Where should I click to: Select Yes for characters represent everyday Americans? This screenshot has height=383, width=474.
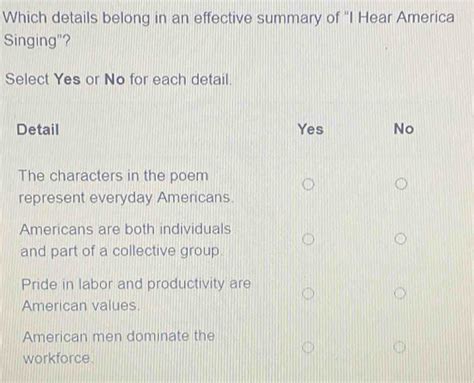click(x=308, y=184)
